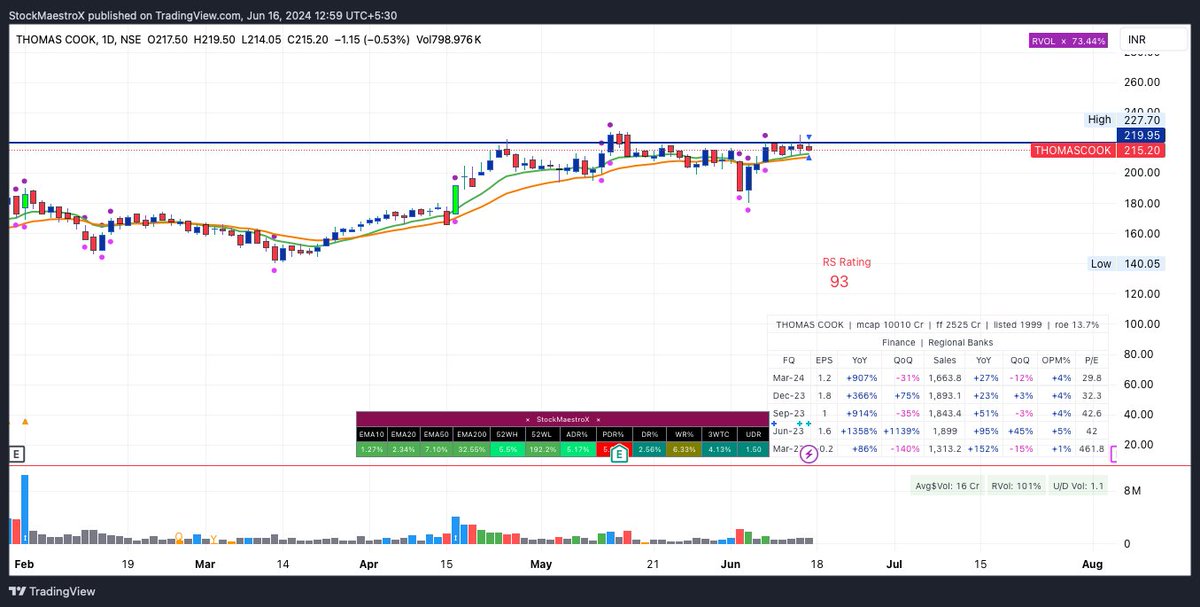Click the TradingView logo
Image resolution: width=1200 pixels, height=607 pixels.
point(53,591)
